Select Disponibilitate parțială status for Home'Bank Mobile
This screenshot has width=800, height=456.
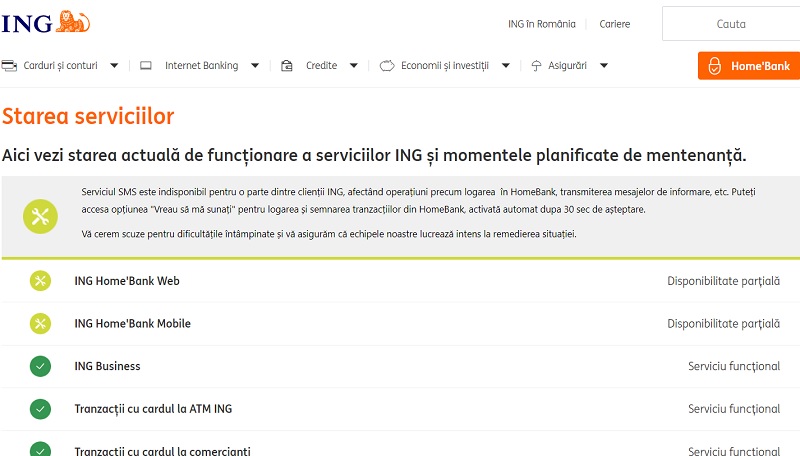[723, 323]
